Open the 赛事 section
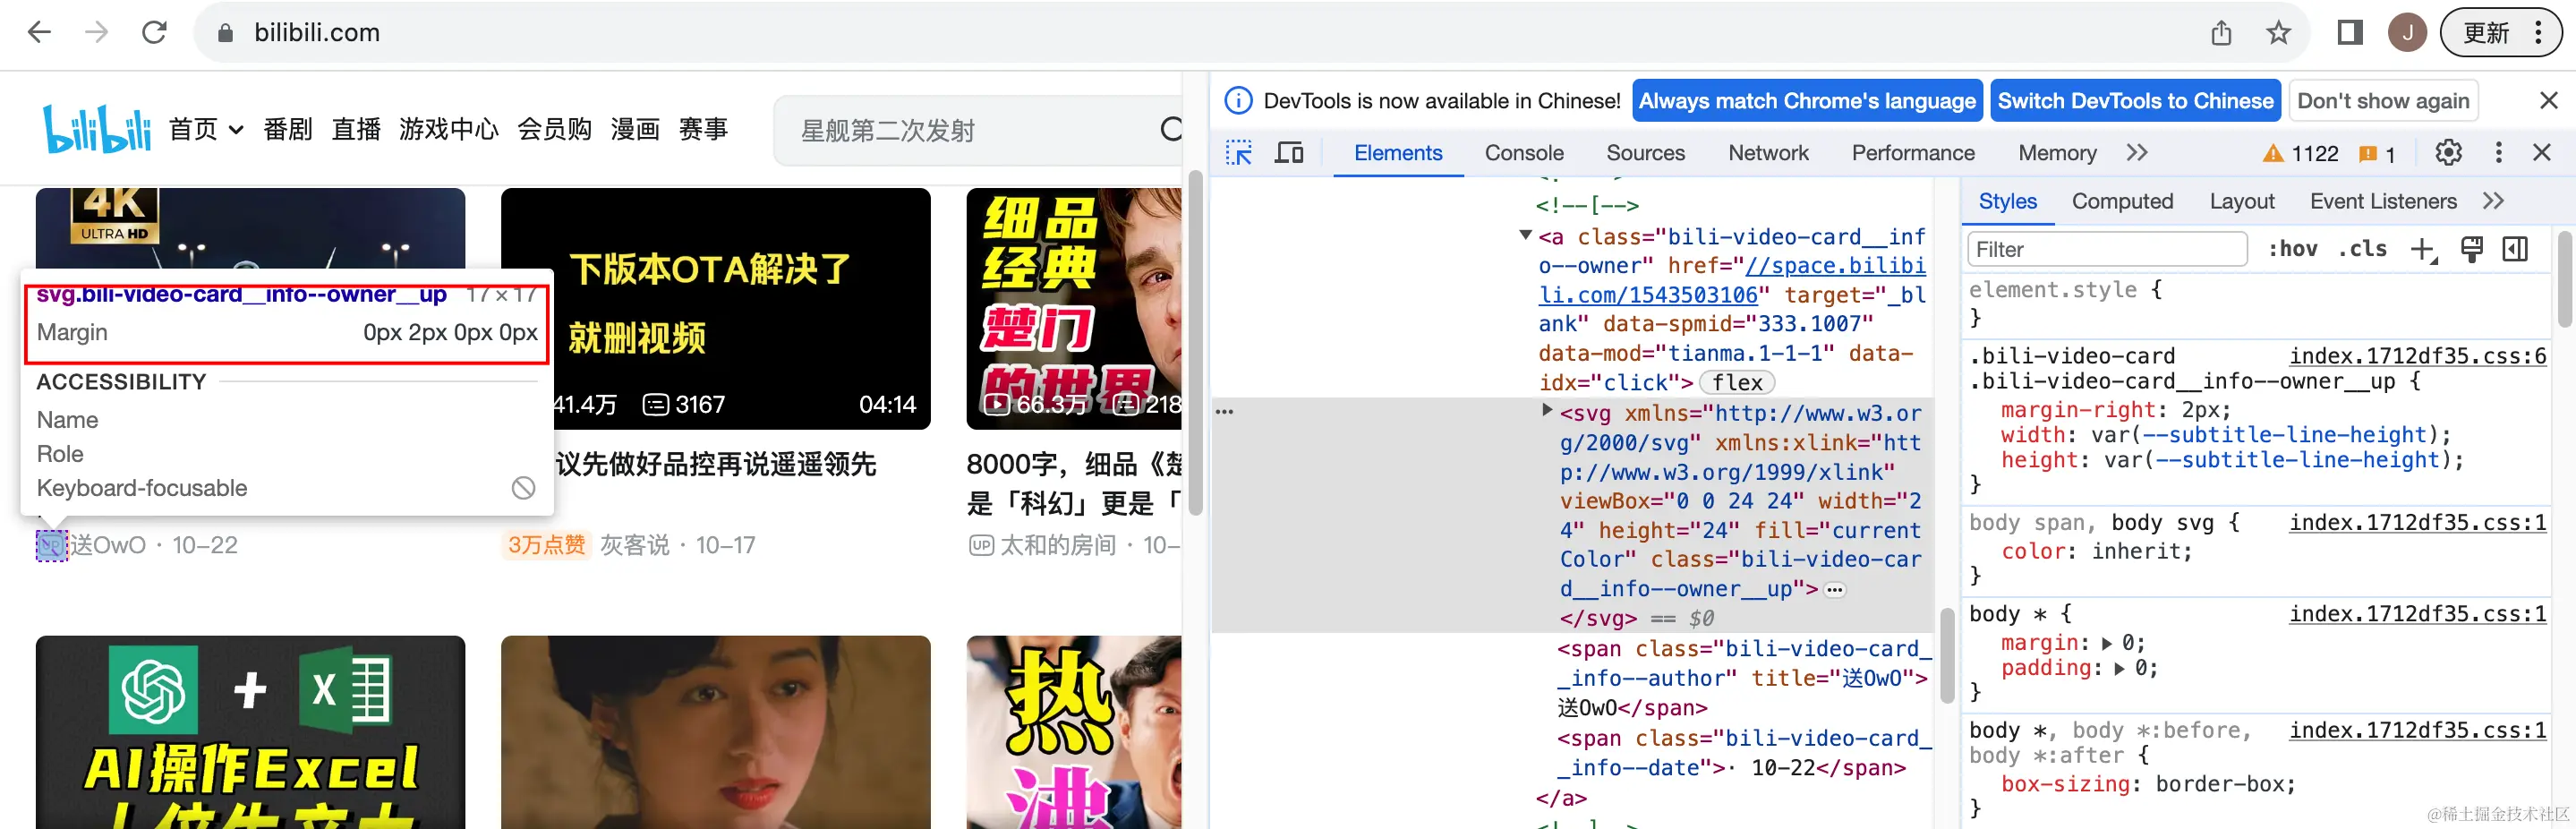 703,129
